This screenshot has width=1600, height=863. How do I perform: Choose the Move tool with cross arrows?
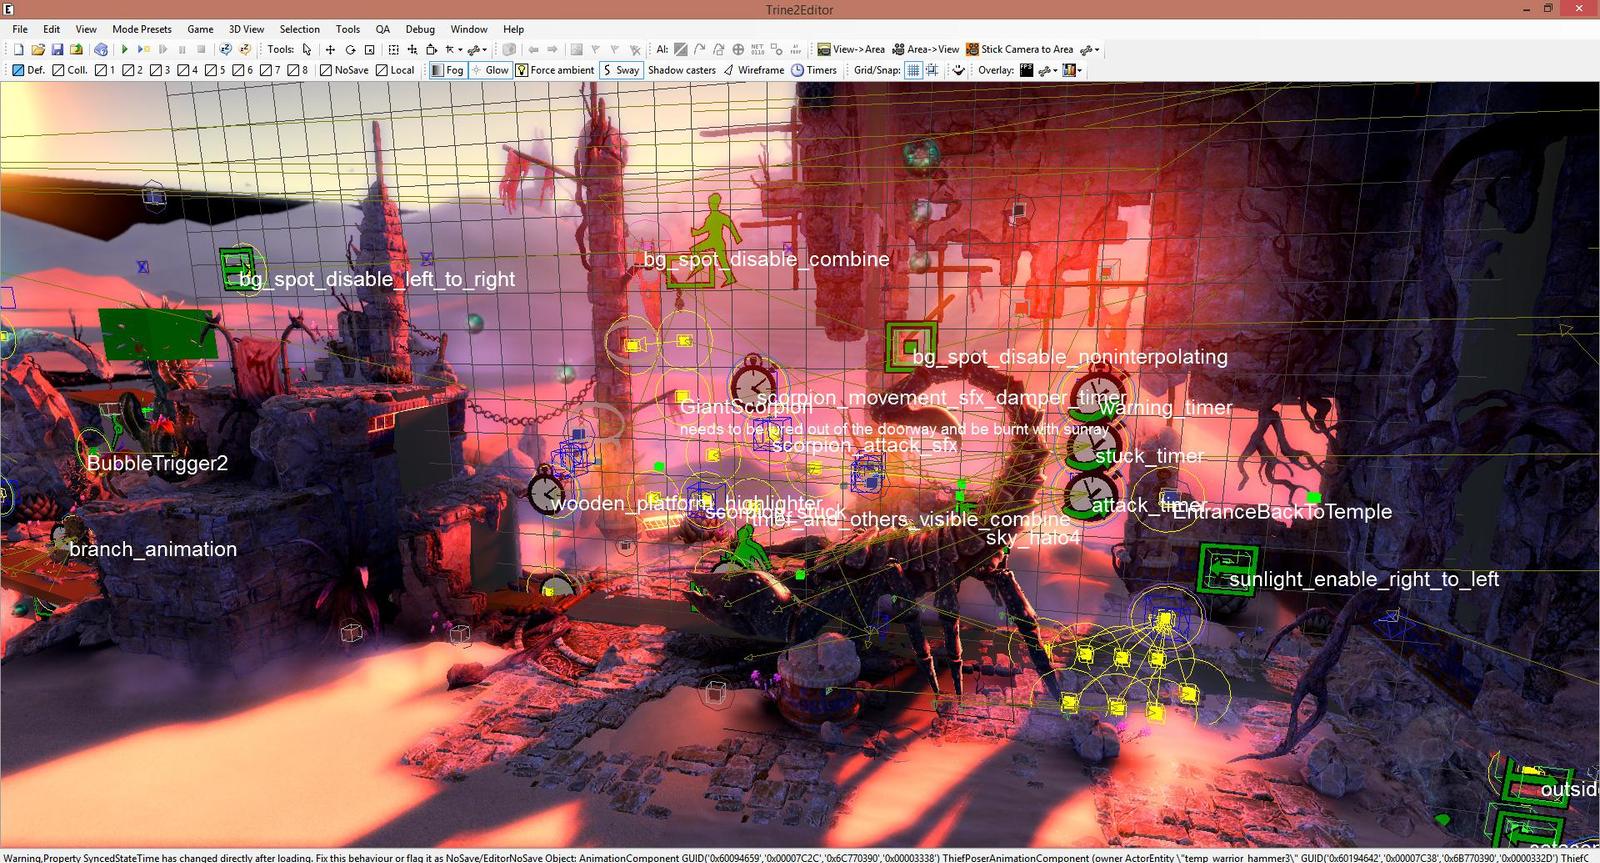click(x=330, y=49)
